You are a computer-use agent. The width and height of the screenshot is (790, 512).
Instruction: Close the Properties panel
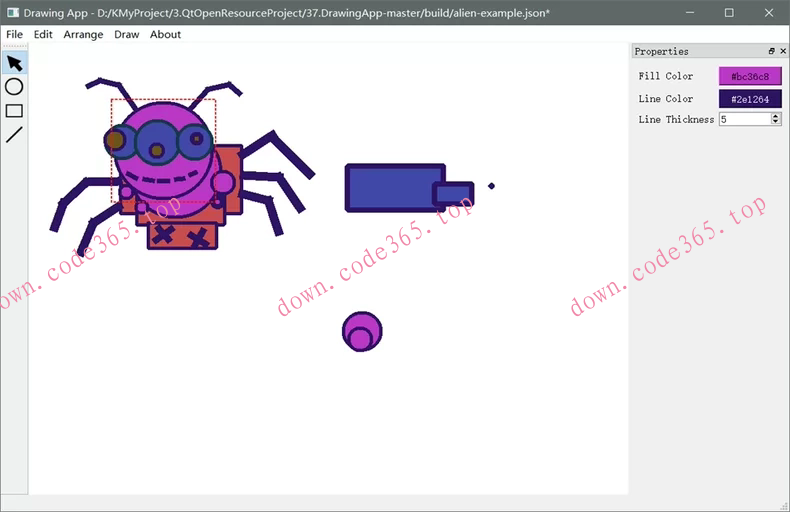coord(782,51)
